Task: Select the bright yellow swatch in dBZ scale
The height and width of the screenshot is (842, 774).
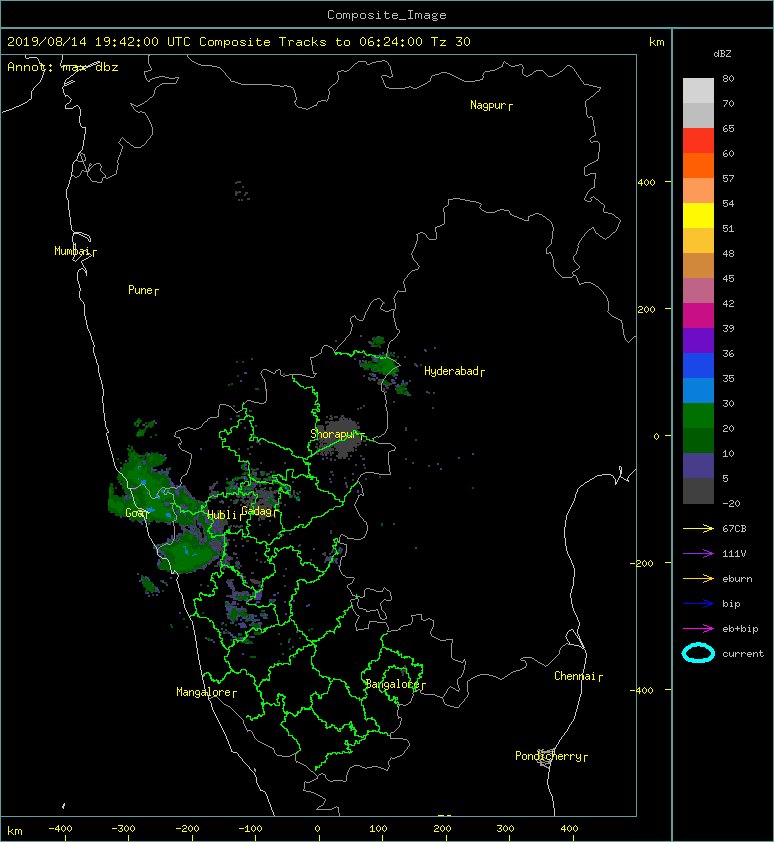Action: click(x=698, y=215)
